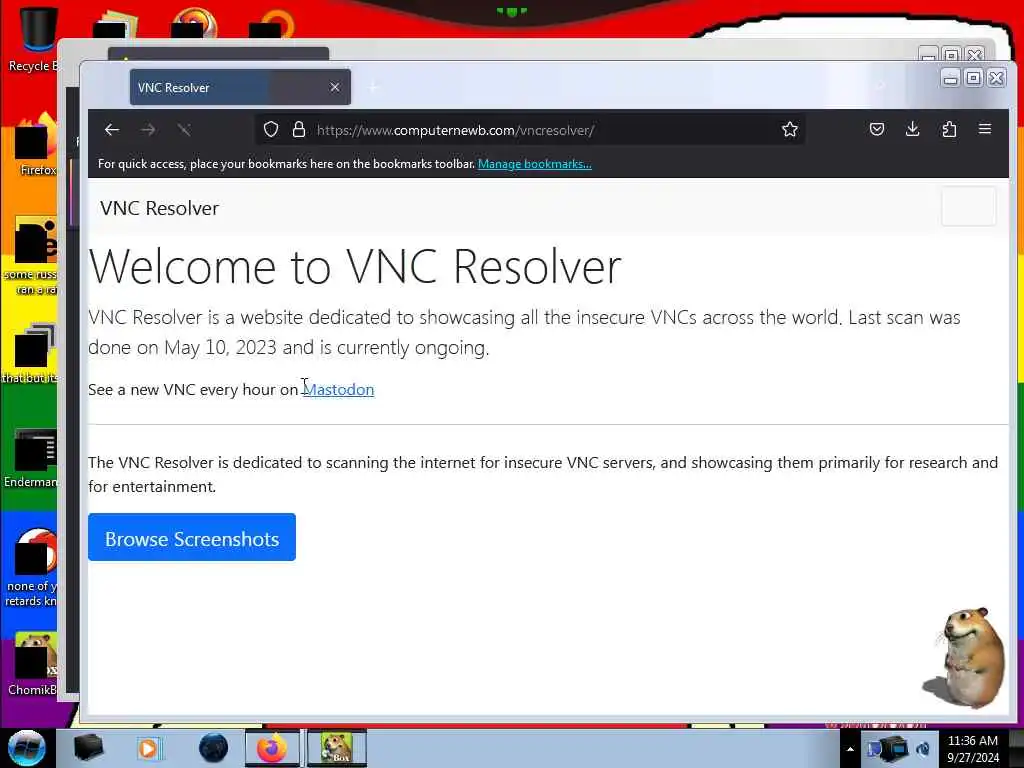Image resolution: width=1024 pixels, height=768 pixels.
Task: Select the VNC Resolver tab
Action: 240,87
